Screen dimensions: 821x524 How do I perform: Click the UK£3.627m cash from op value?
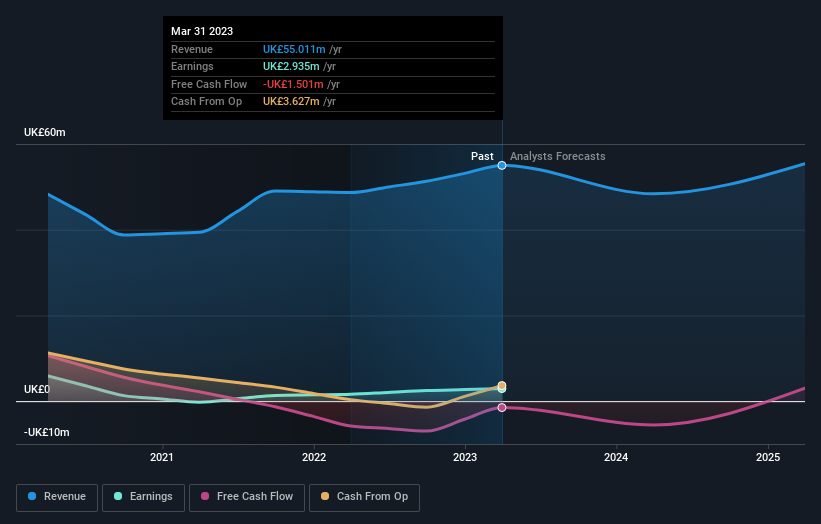(x=291, y=102)
